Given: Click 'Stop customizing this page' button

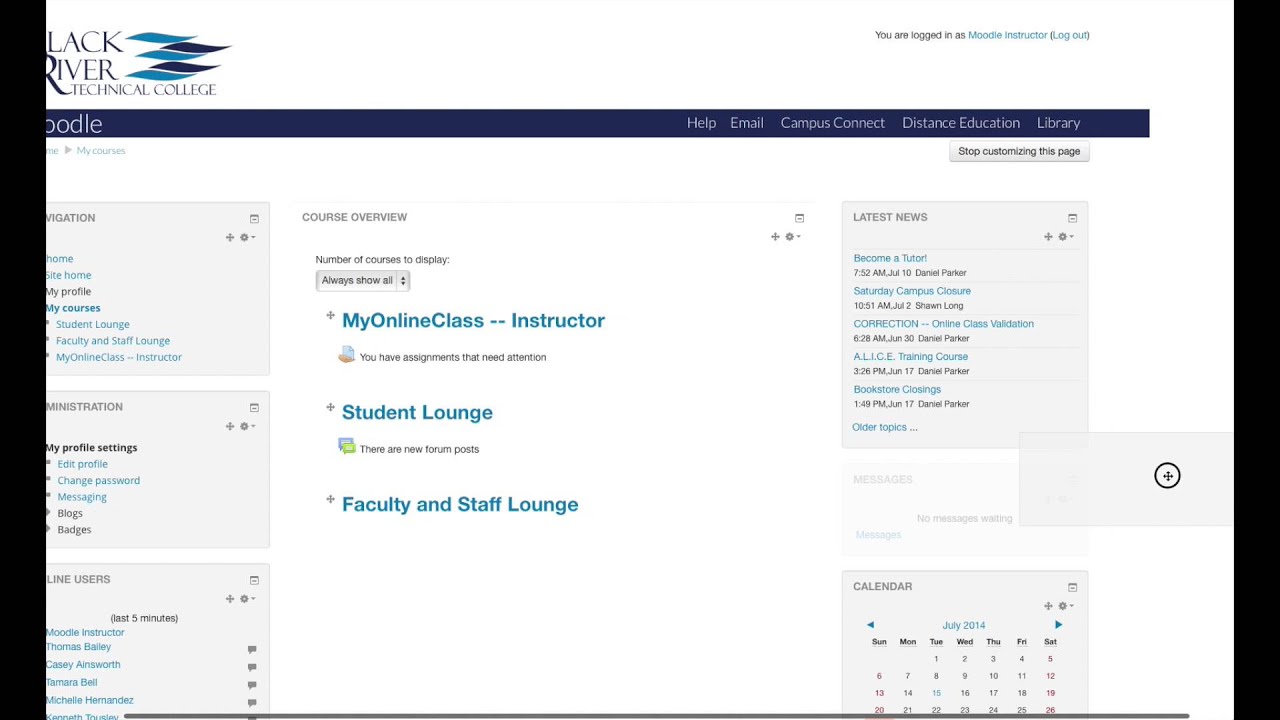Looking at the screenshot, I should pos(1019,151).
